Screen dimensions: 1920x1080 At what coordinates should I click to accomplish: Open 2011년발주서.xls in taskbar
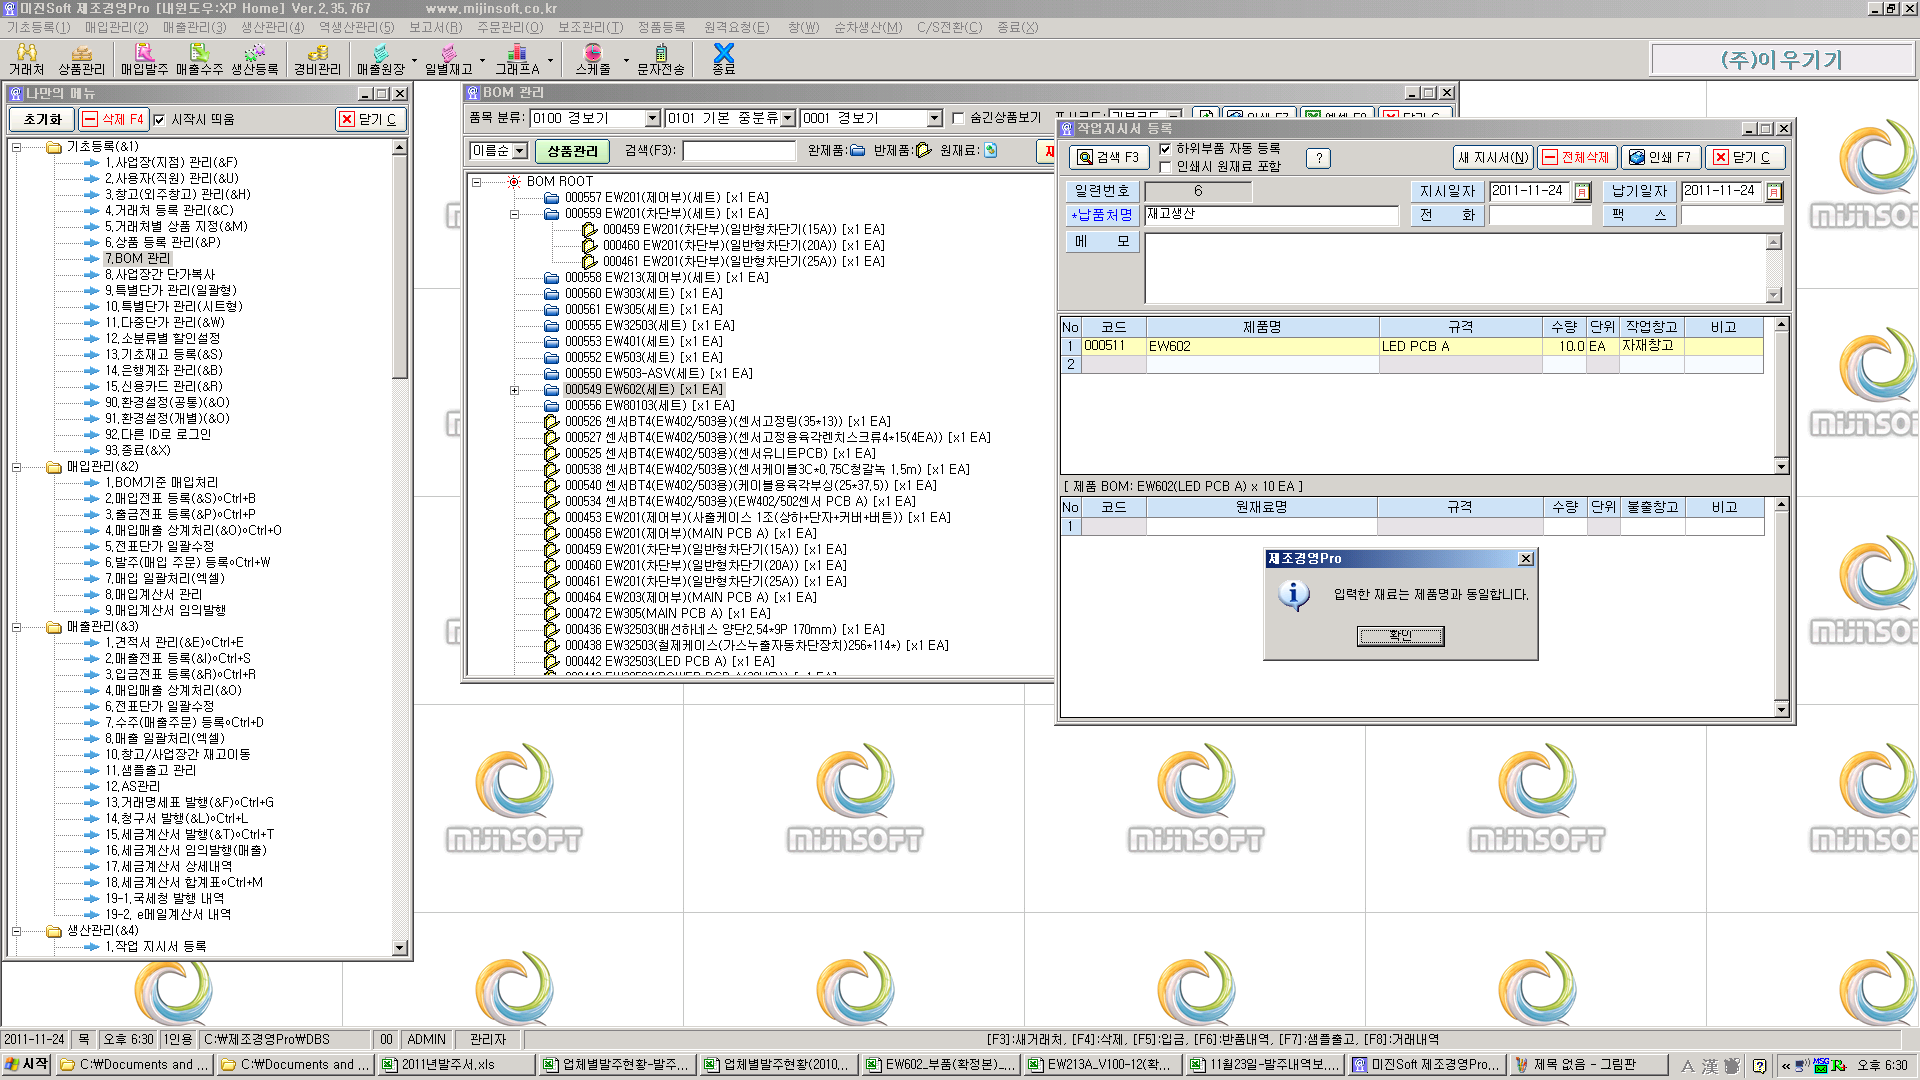tap(456, 1065)
